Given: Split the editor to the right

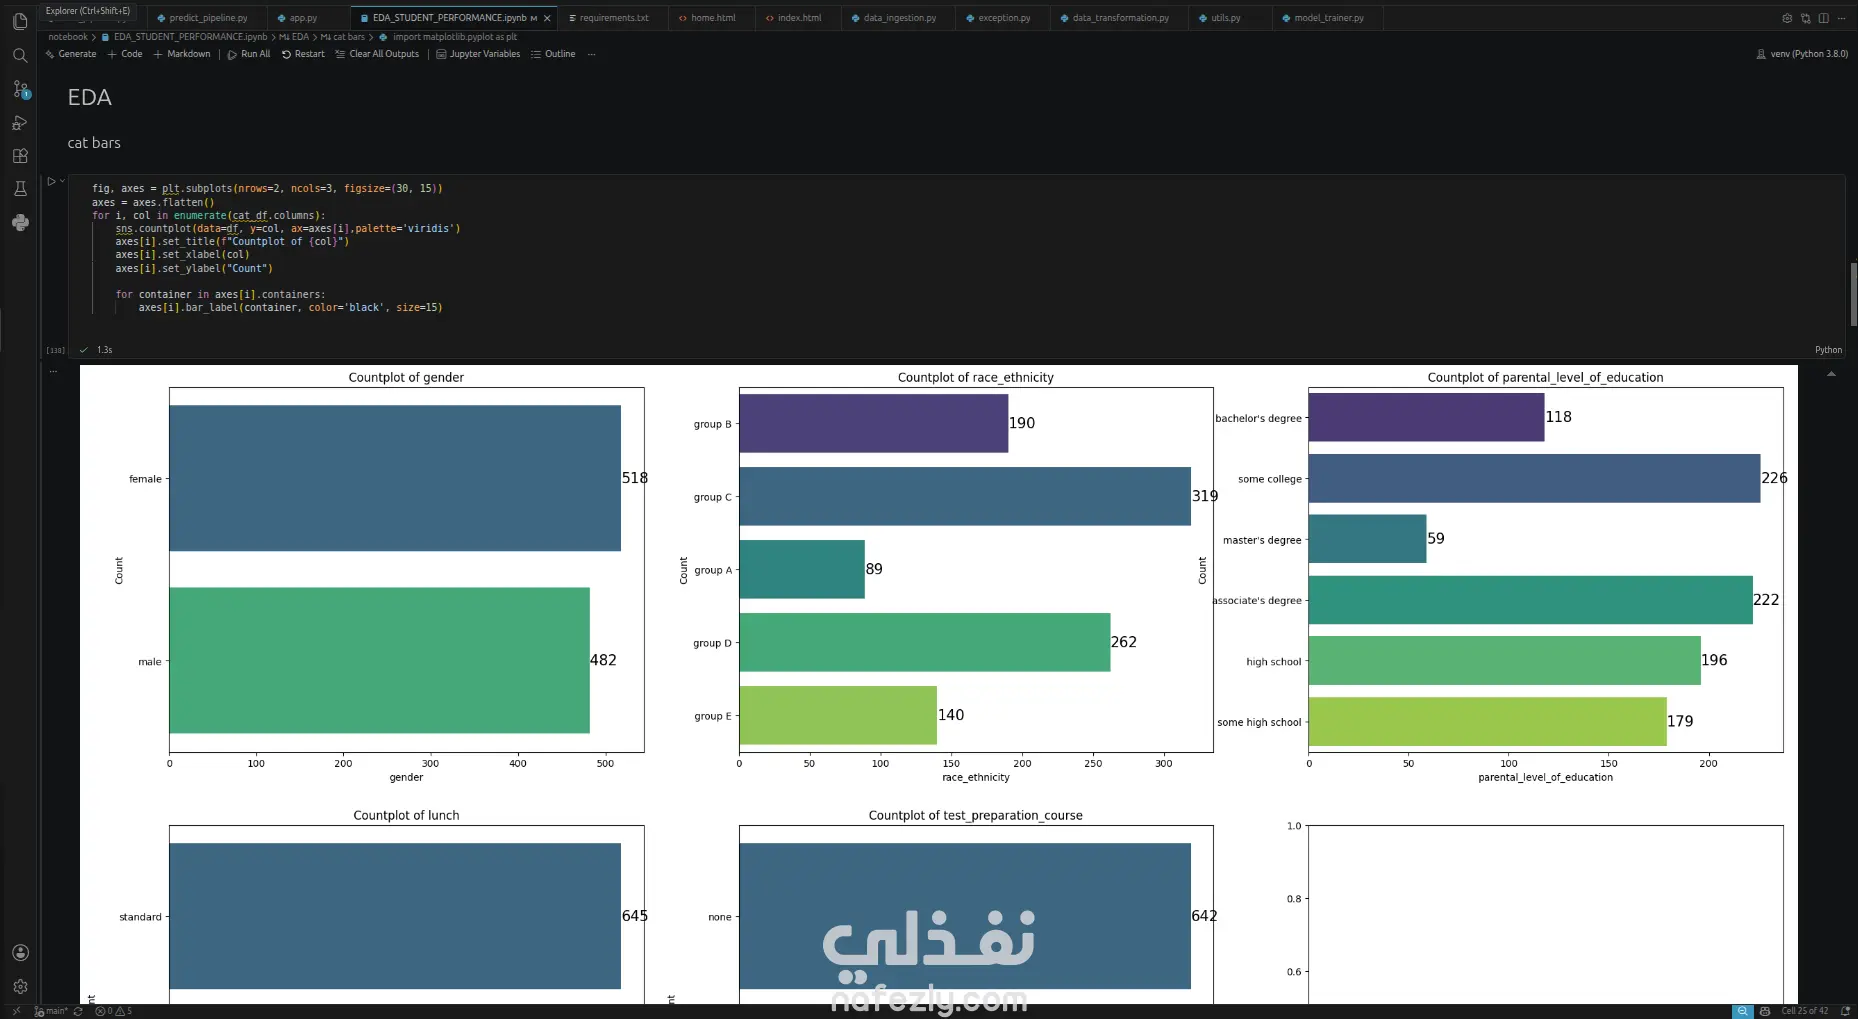Looking at the screenshot, I should [1823, 18].
